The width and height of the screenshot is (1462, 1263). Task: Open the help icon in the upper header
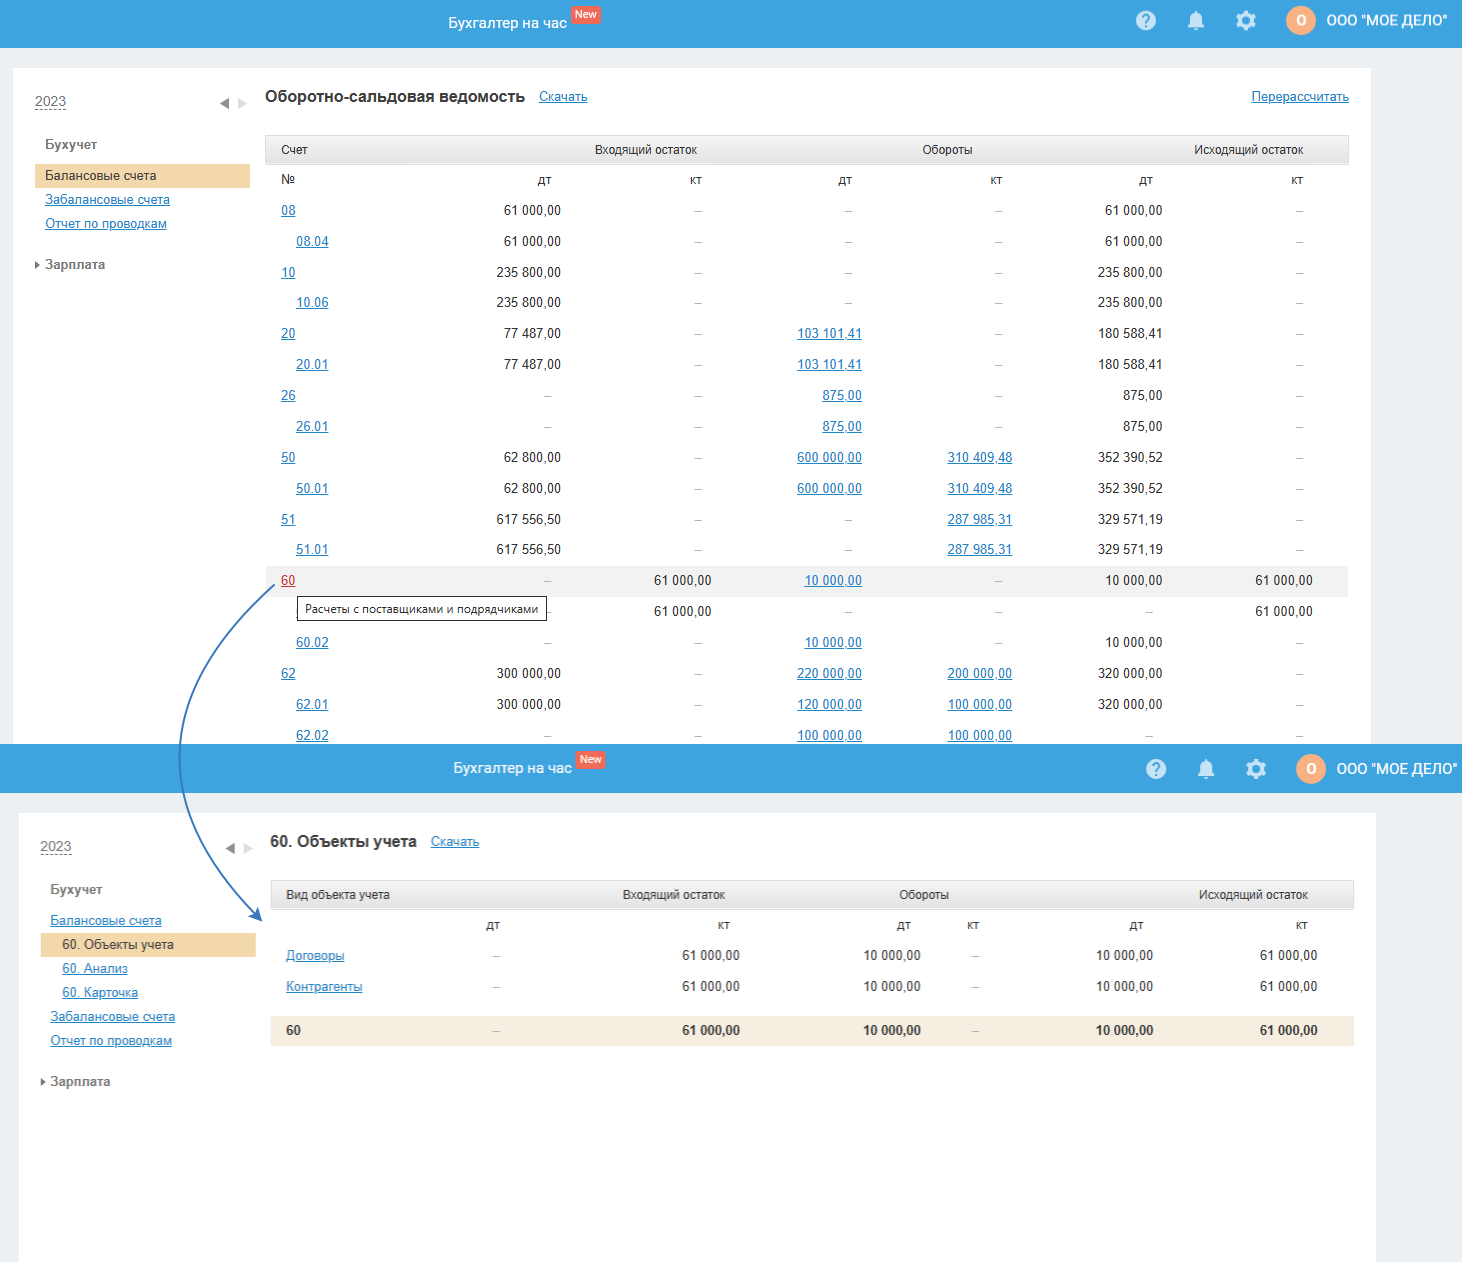click(x=1146, y=20)
